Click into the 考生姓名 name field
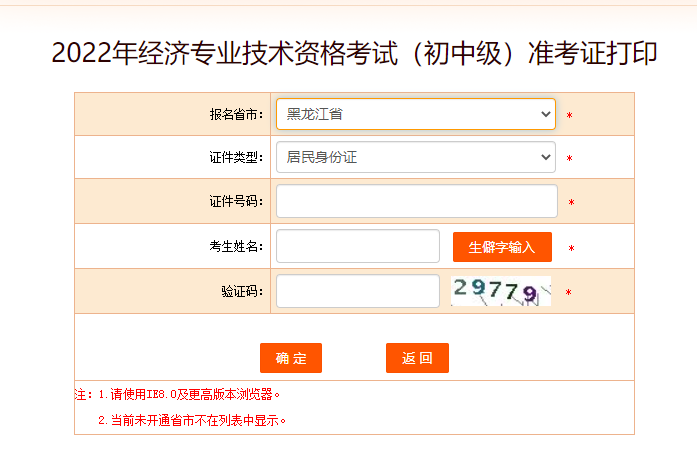The image size is (697, 469). (x=357, y=246)
